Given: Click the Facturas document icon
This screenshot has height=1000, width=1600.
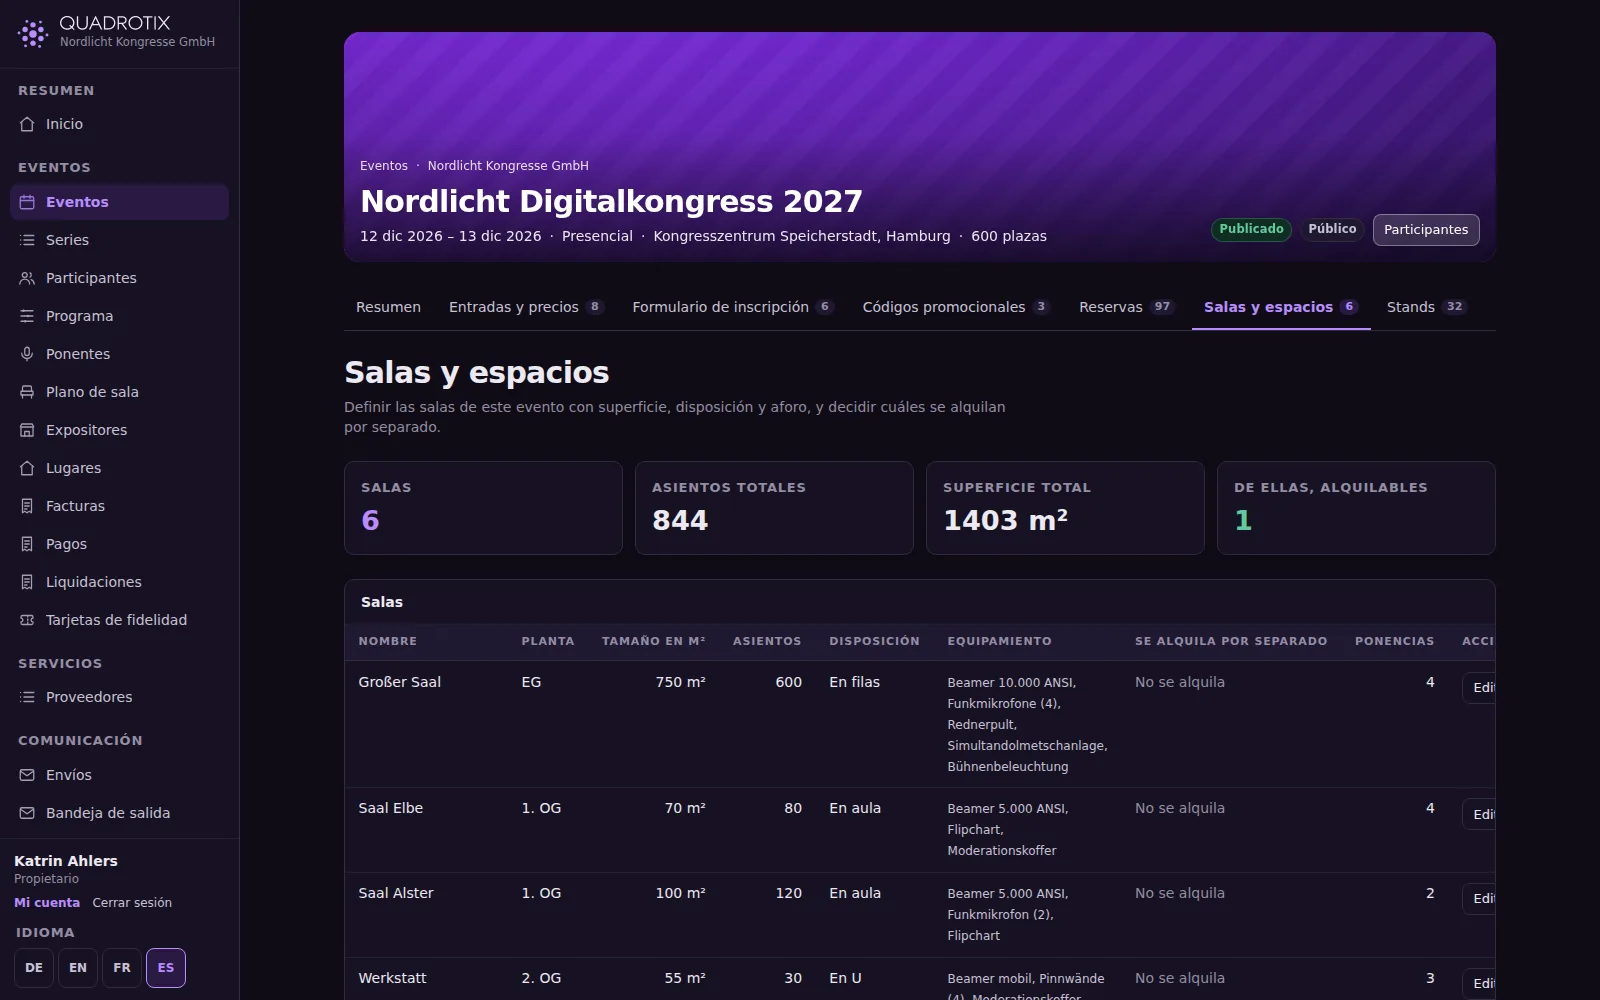Looking at the screenshot, I should pyautogui.click(x=27, y=506).
